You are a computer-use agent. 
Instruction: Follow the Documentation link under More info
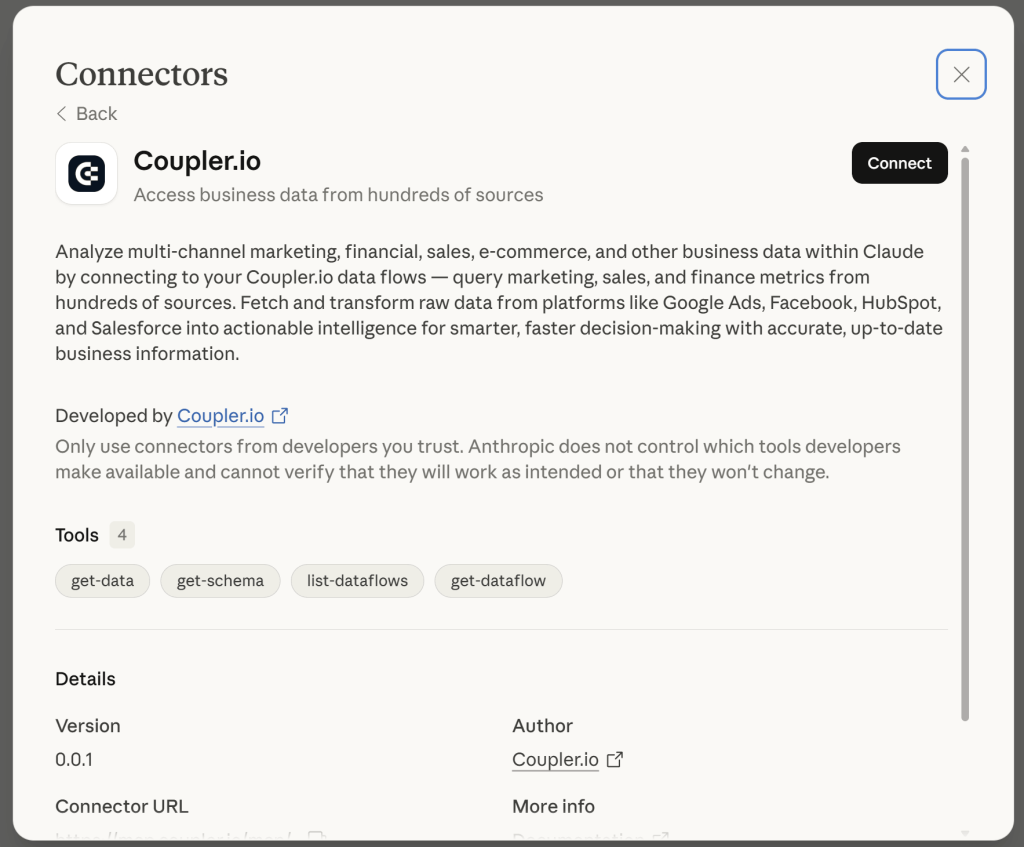(580, 840)
